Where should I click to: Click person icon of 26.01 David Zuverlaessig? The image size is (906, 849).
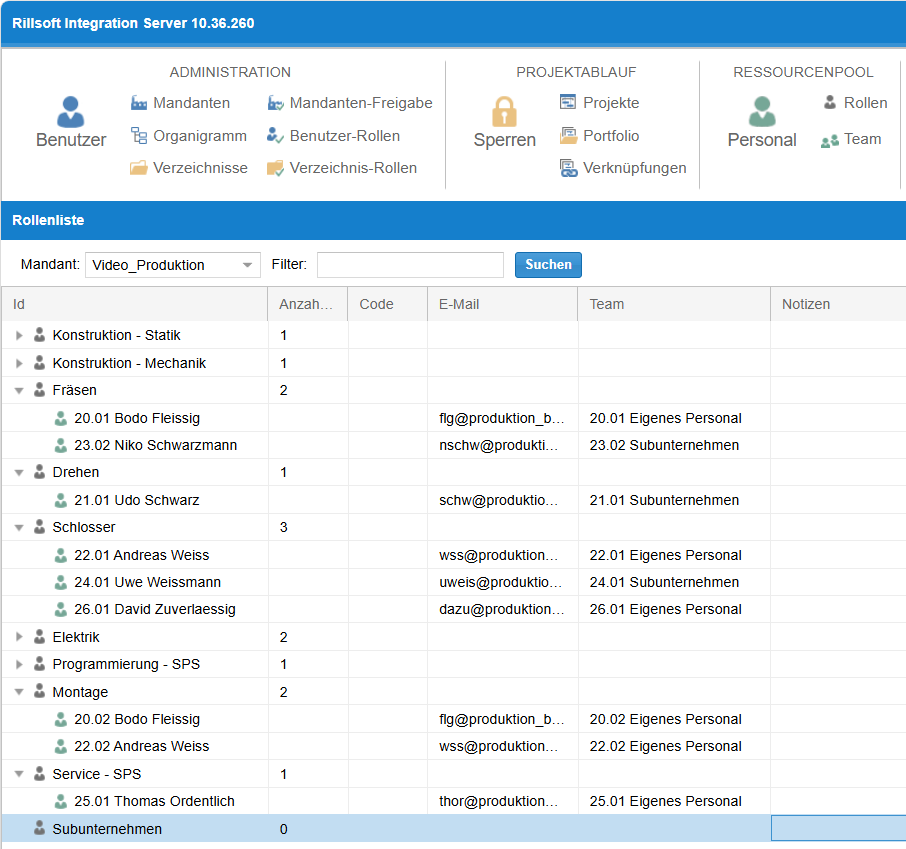[61, 609]
